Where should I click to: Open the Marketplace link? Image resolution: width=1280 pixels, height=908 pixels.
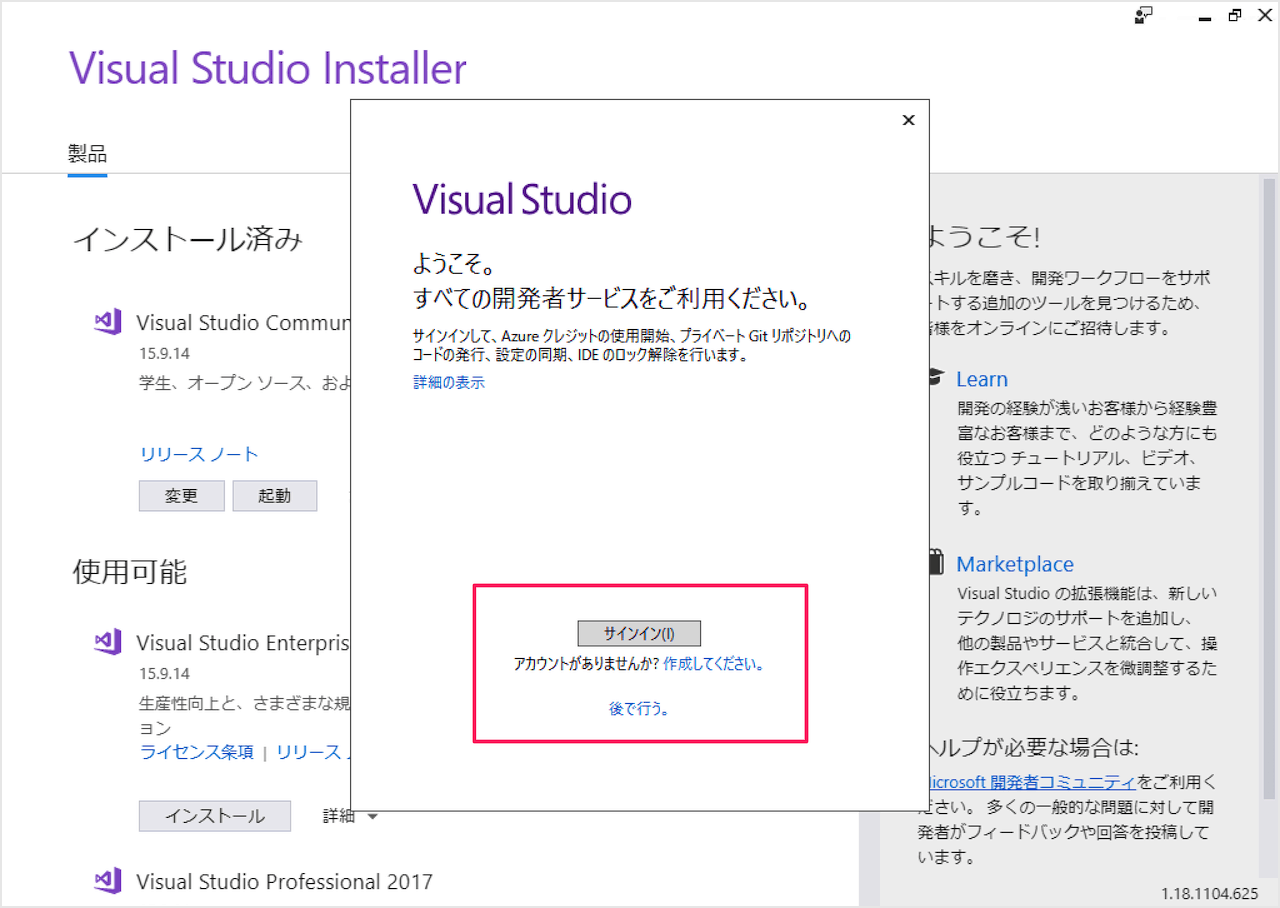coord(1015,564)
